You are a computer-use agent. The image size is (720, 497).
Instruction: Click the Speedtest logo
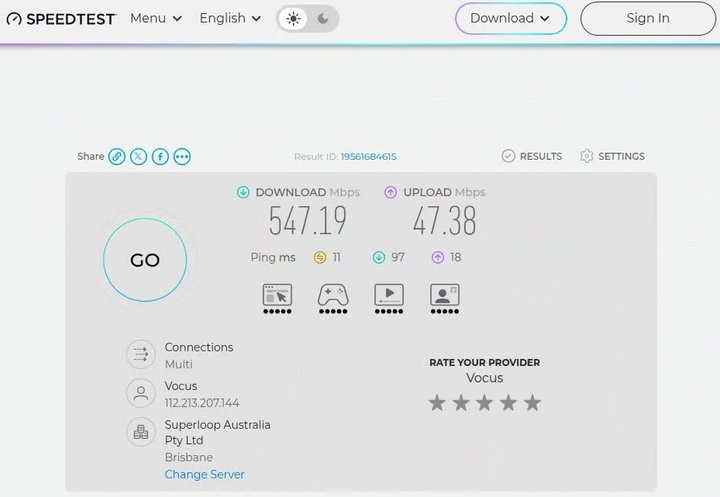pos(61,19)
